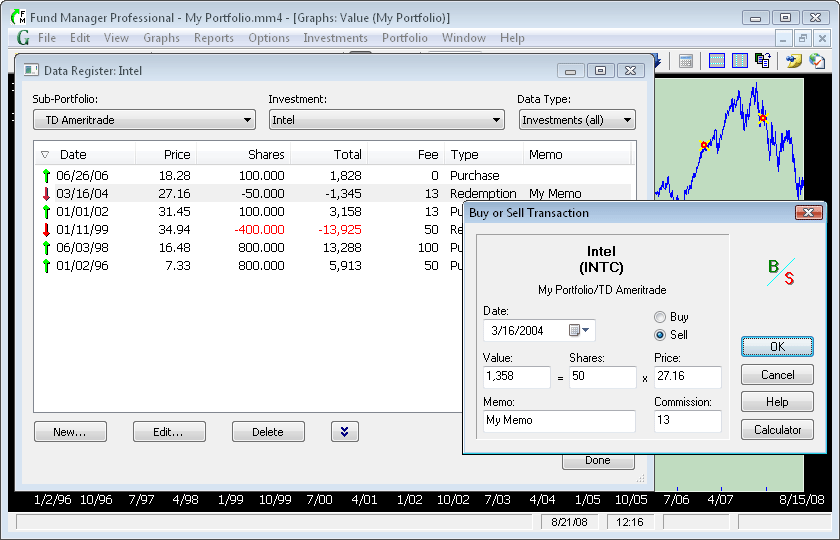Open the Graphs menu

(x=161, y=38)
